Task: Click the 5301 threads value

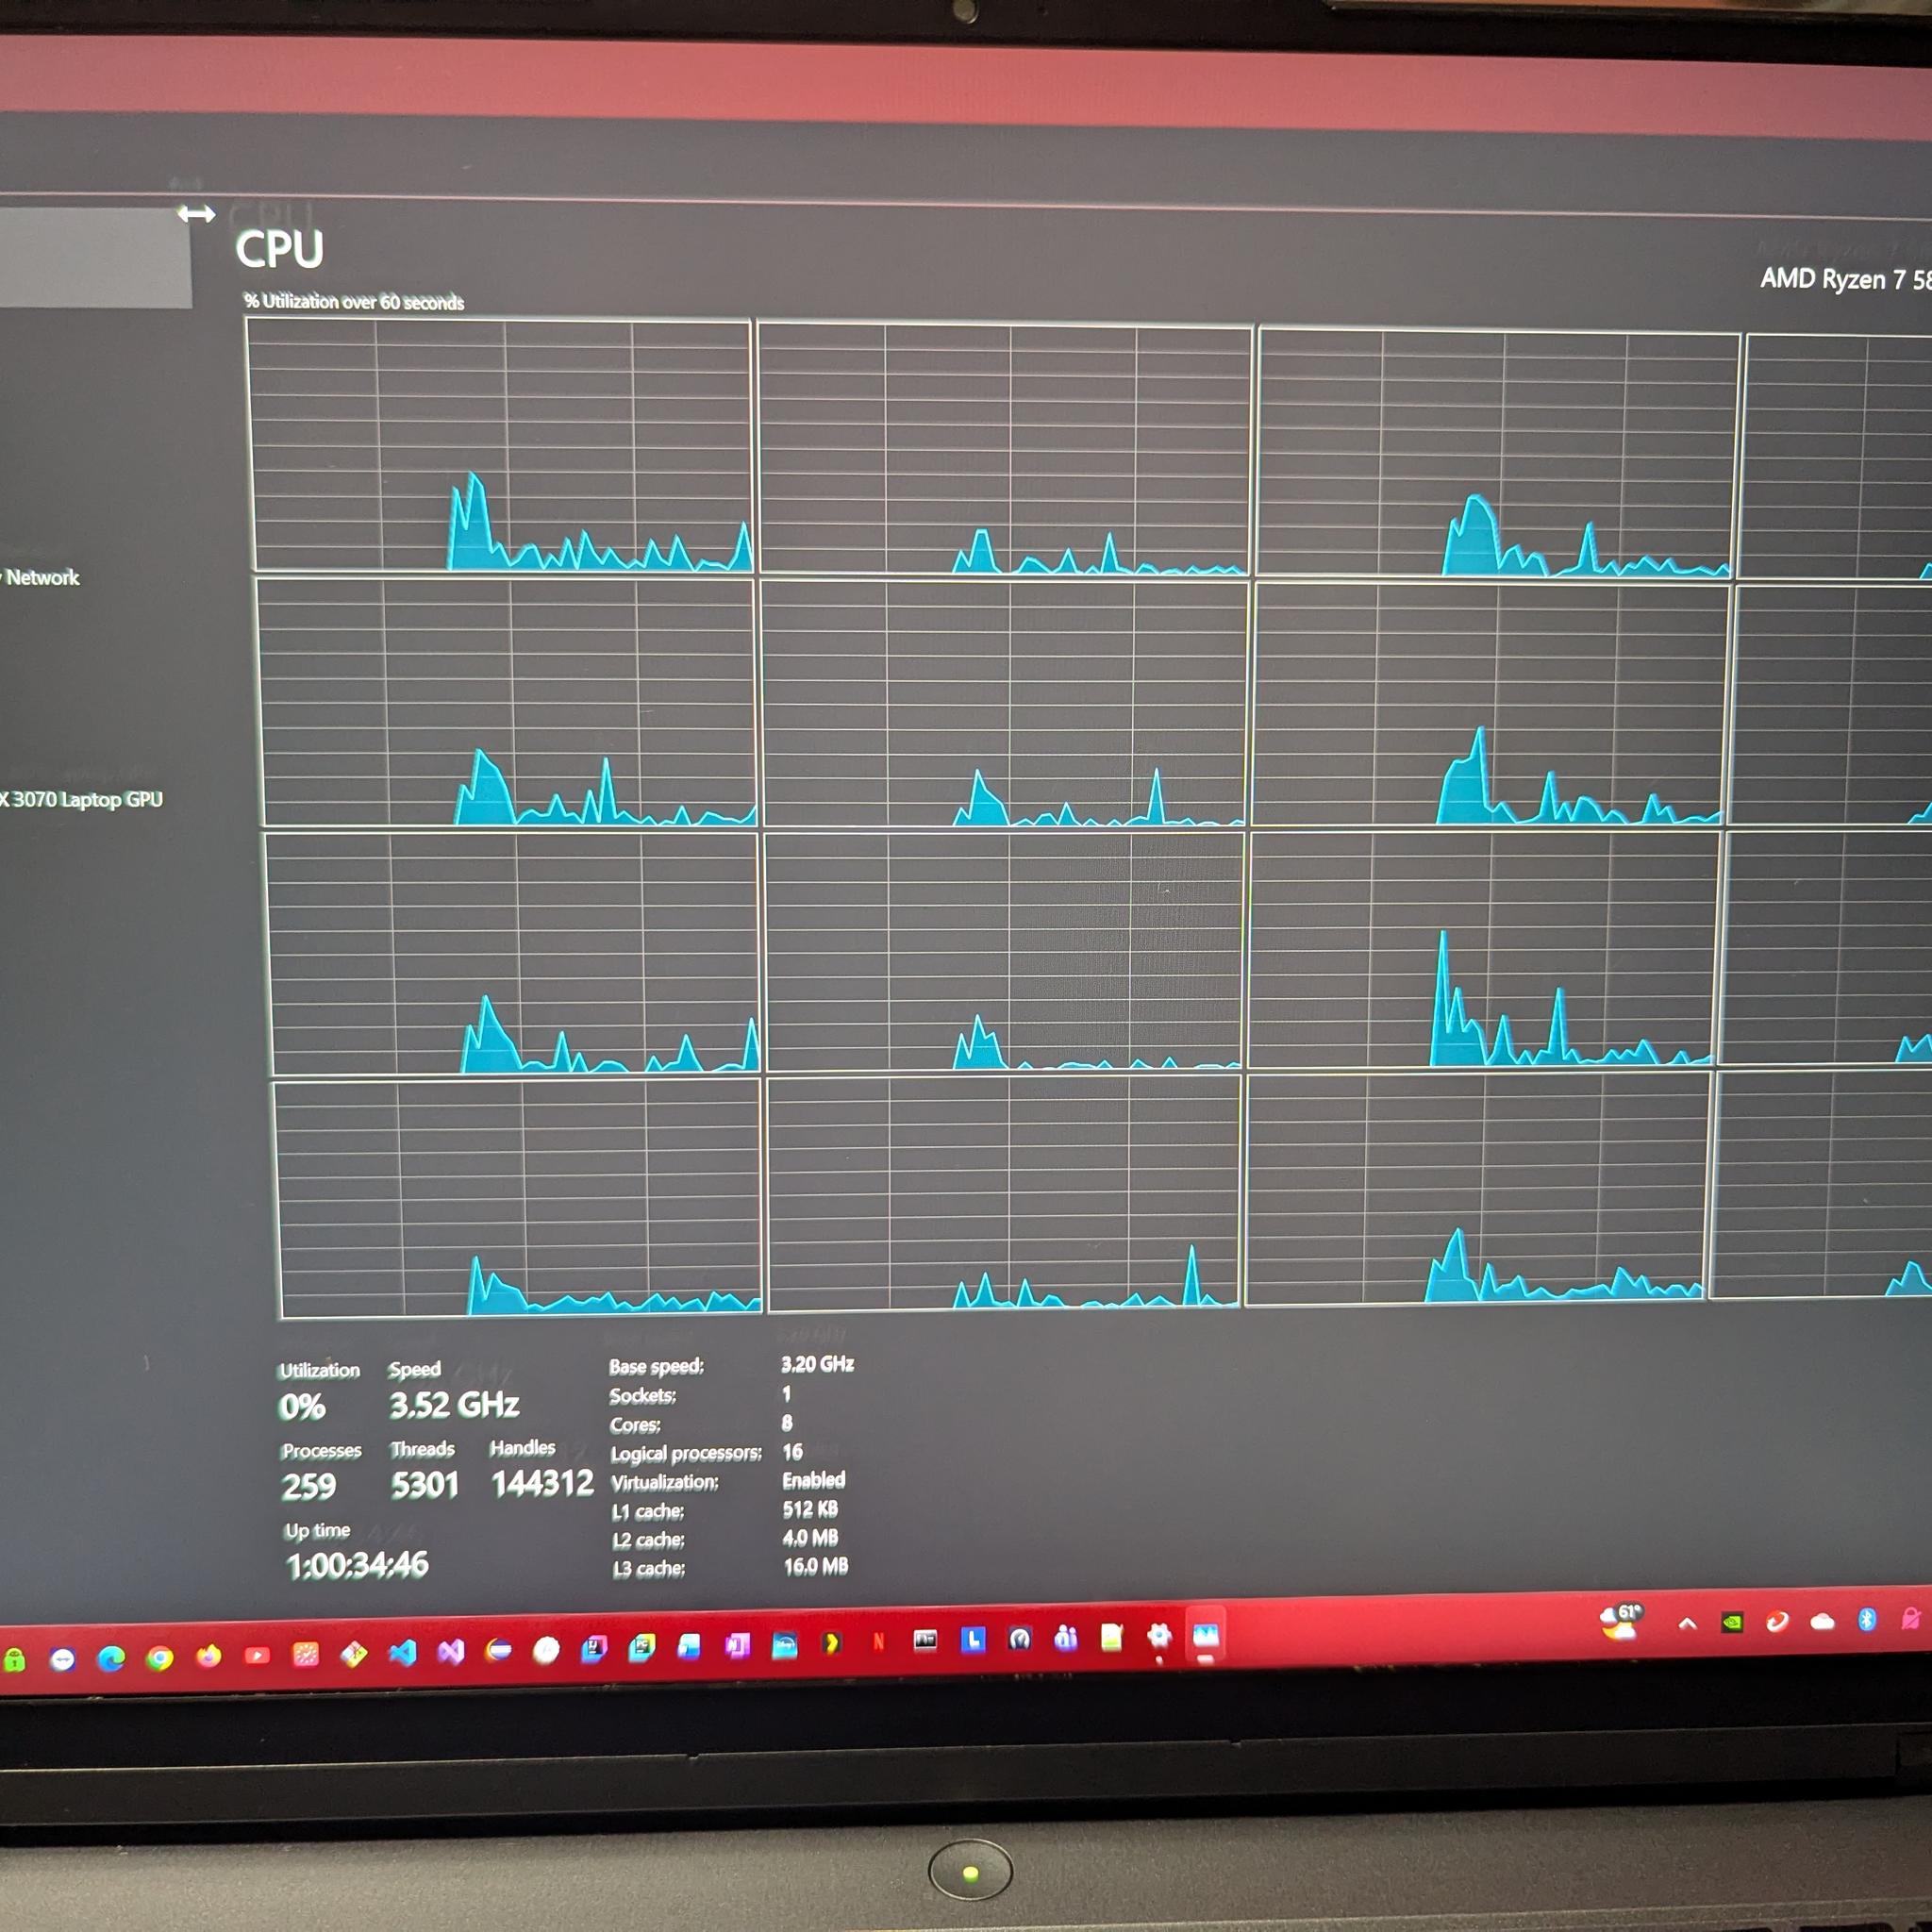Action: pos(425,1485)
